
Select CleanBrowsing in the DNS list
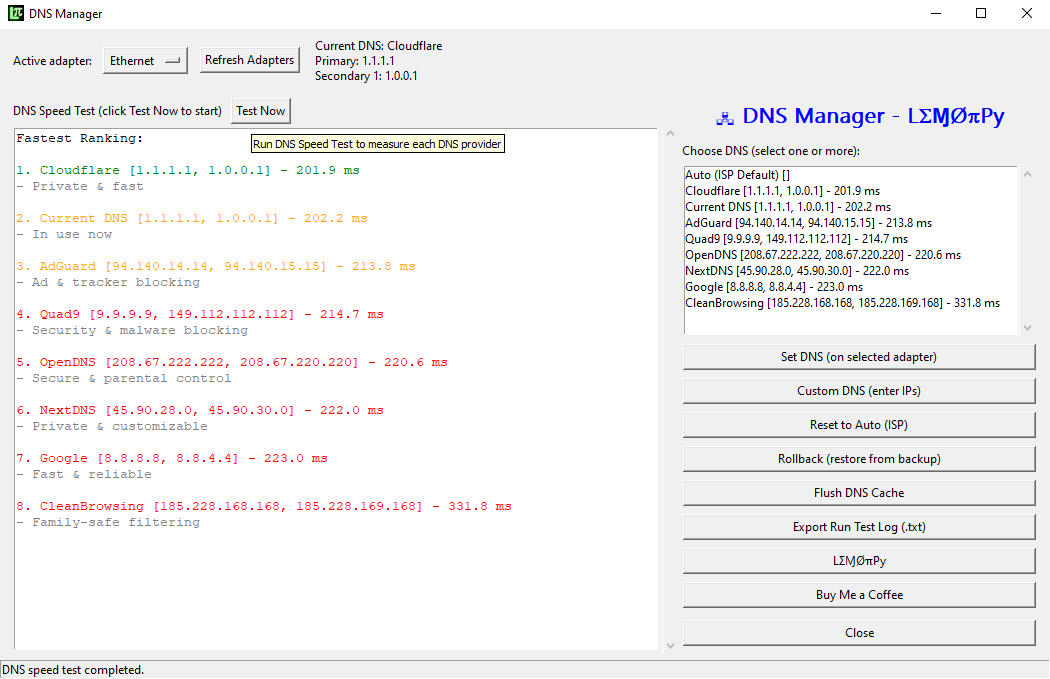[842, 303]
